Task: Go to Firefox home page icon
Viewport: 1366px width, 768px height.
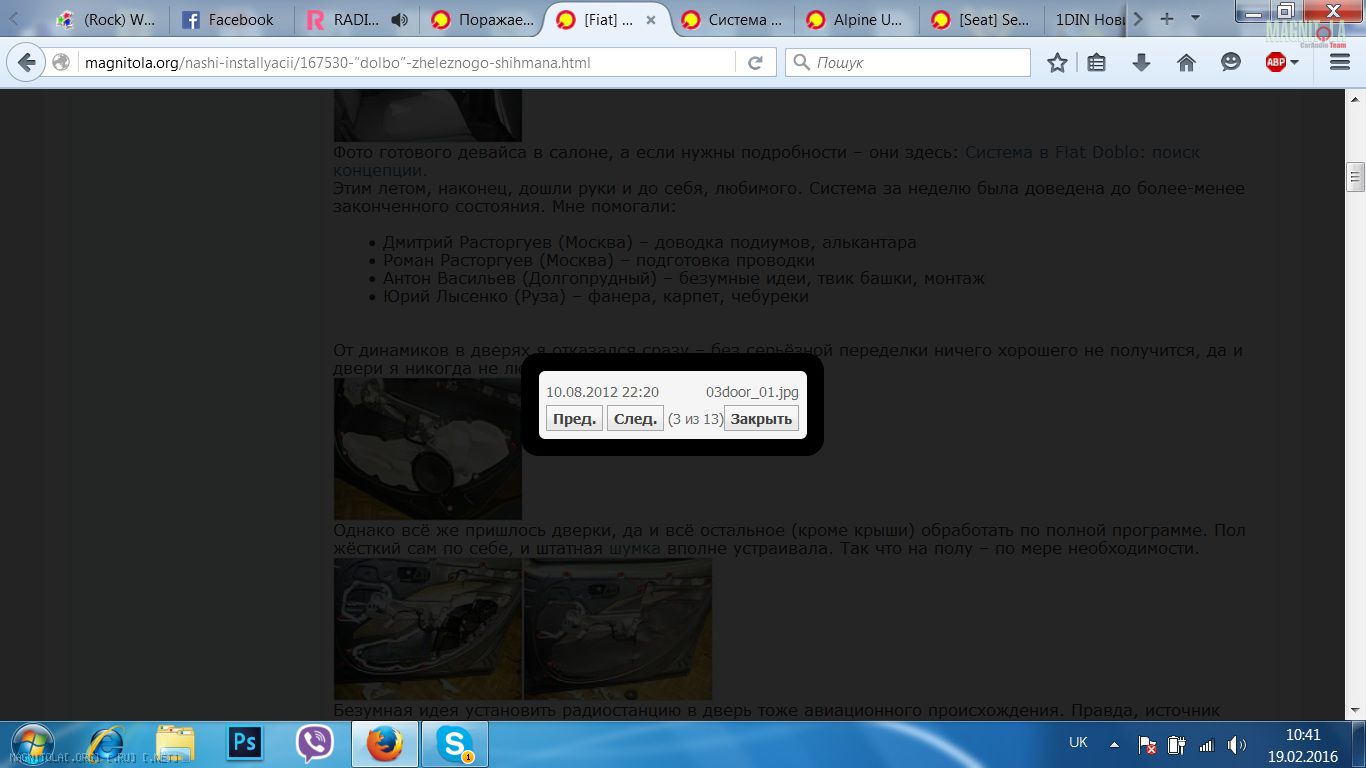Action: 1186,63
